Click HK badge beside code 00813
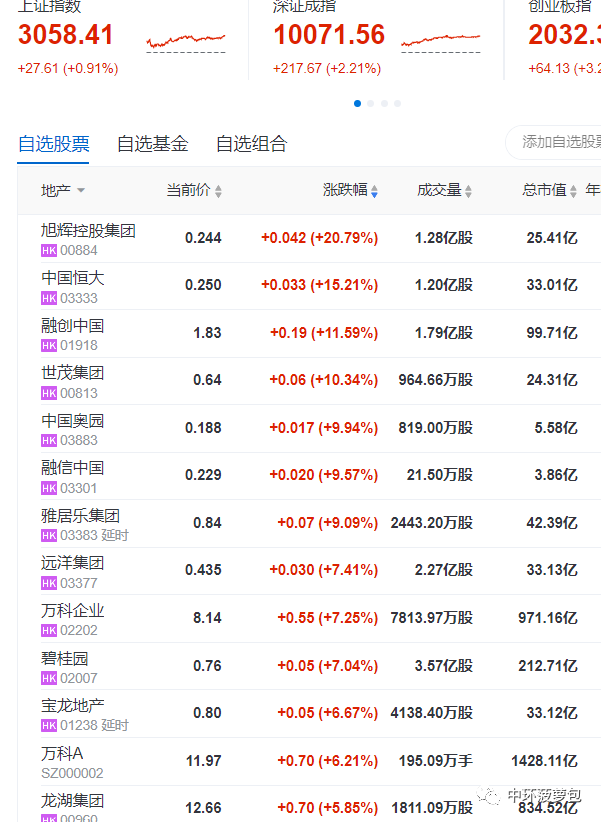This screenshot has width=601, height=822. (x=49, y=393)
